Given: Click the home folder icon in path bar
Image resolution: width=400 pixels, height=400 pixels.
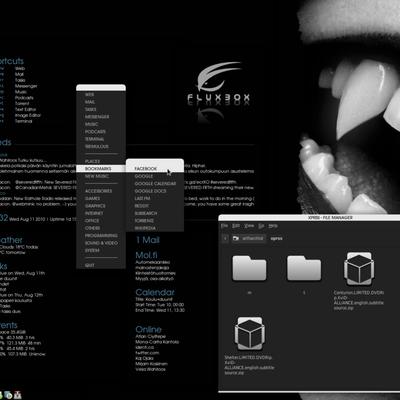Looking at the screenshot, I should tap(236, 238).
